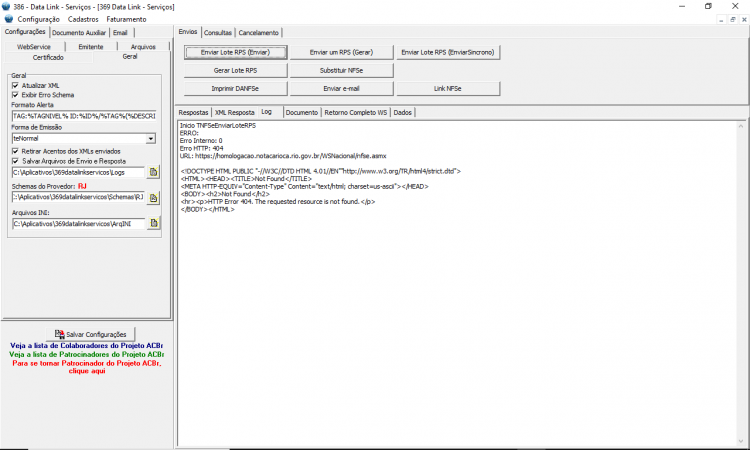Viewport: 750px width, 450px height.
Task: Show the Retorno Completo WS tab
Action: point(356,112)
